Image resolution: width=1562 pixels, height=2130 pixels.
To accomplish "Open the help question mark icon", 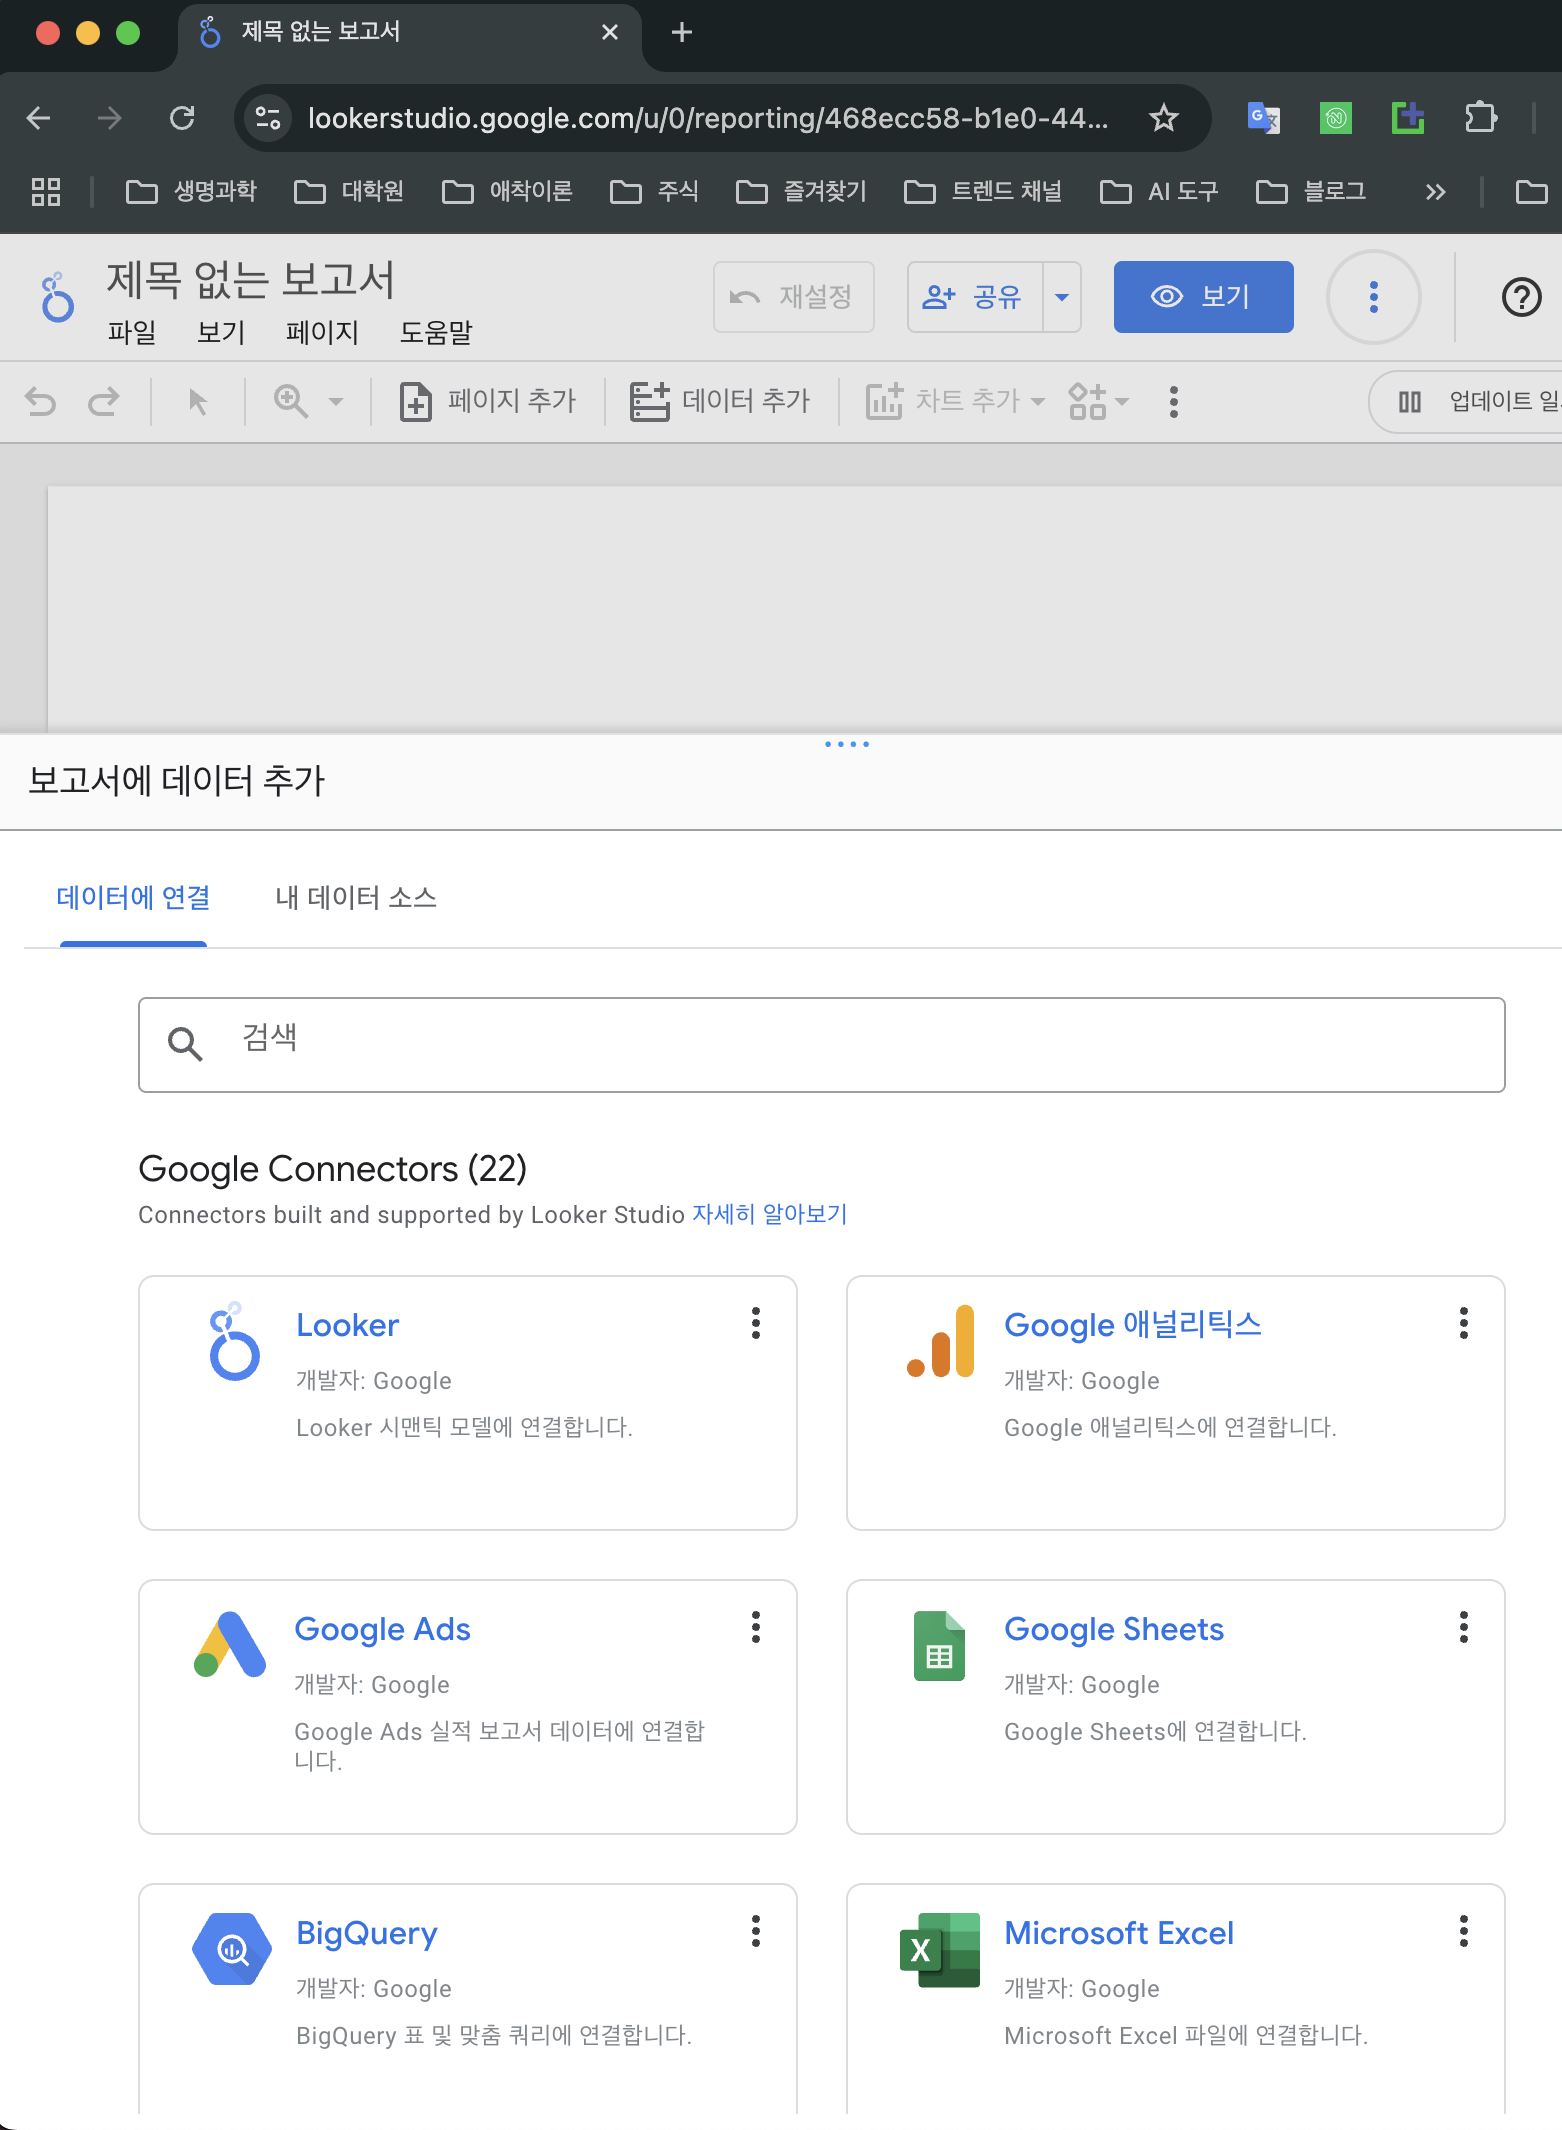I will 1521,297.
